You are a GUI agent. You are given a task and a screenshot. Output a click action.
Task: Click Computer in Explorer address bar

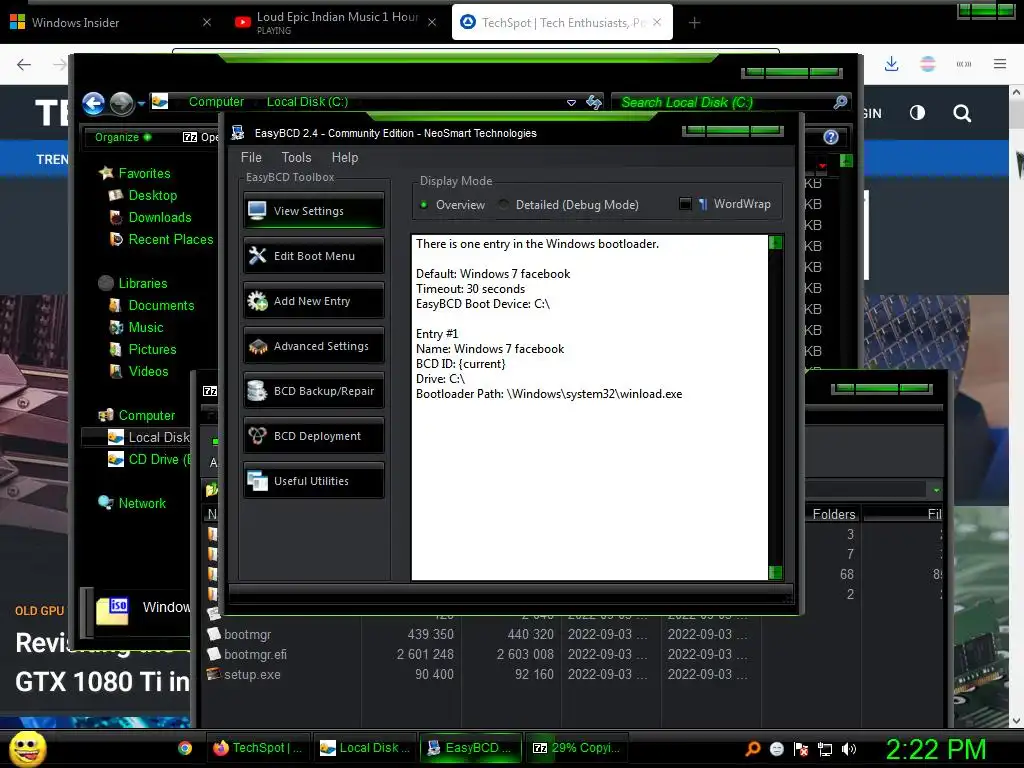[x=216, y=102]
